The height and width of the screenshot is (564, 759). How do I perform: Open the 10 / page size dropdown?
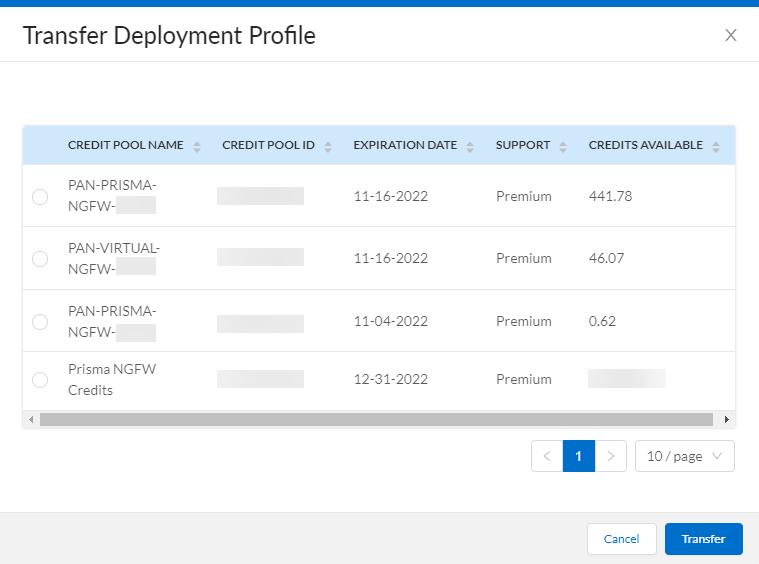pos(685,456)
